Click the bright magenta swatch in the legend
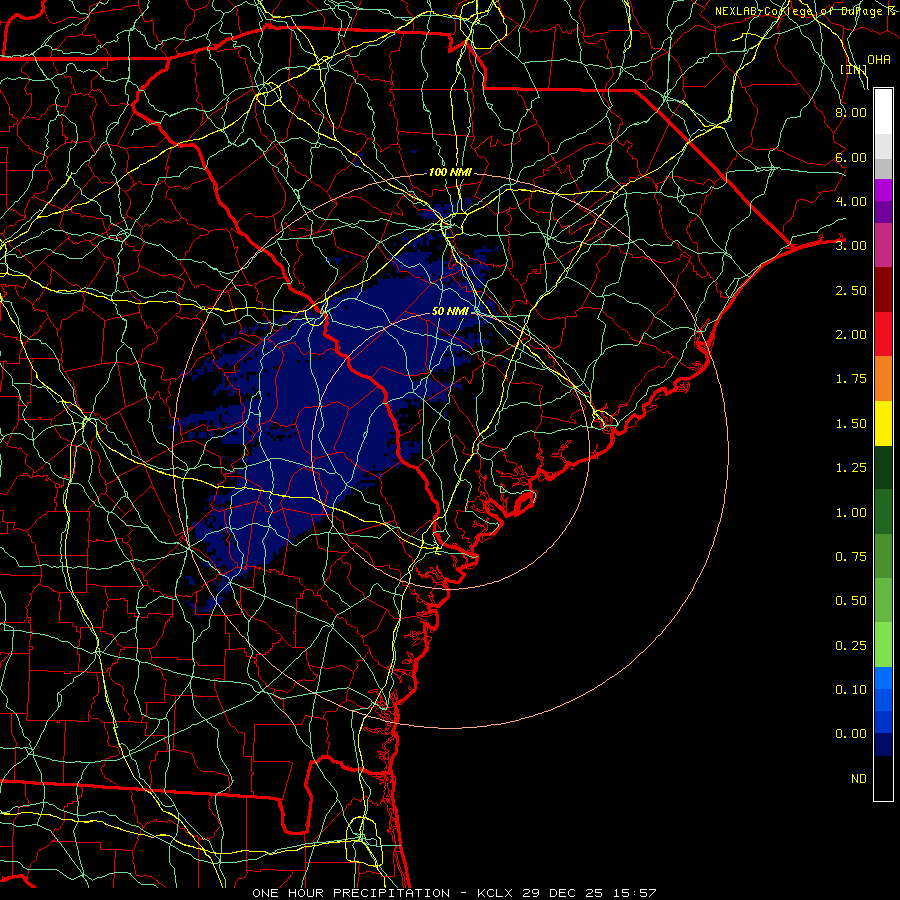The height and width of the screenshot is (900, 900). click(x=883, y=190)
